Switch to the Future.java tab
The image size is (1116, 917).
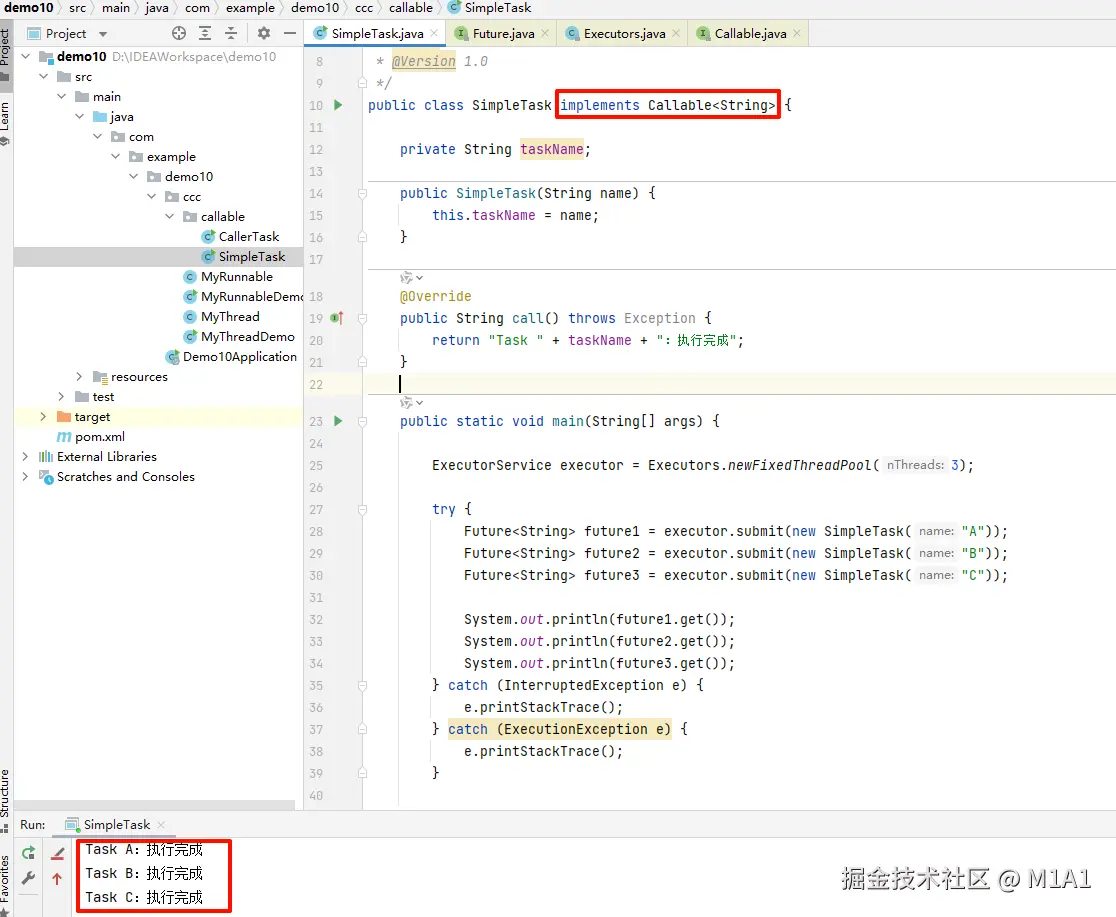tap(502, 33)
